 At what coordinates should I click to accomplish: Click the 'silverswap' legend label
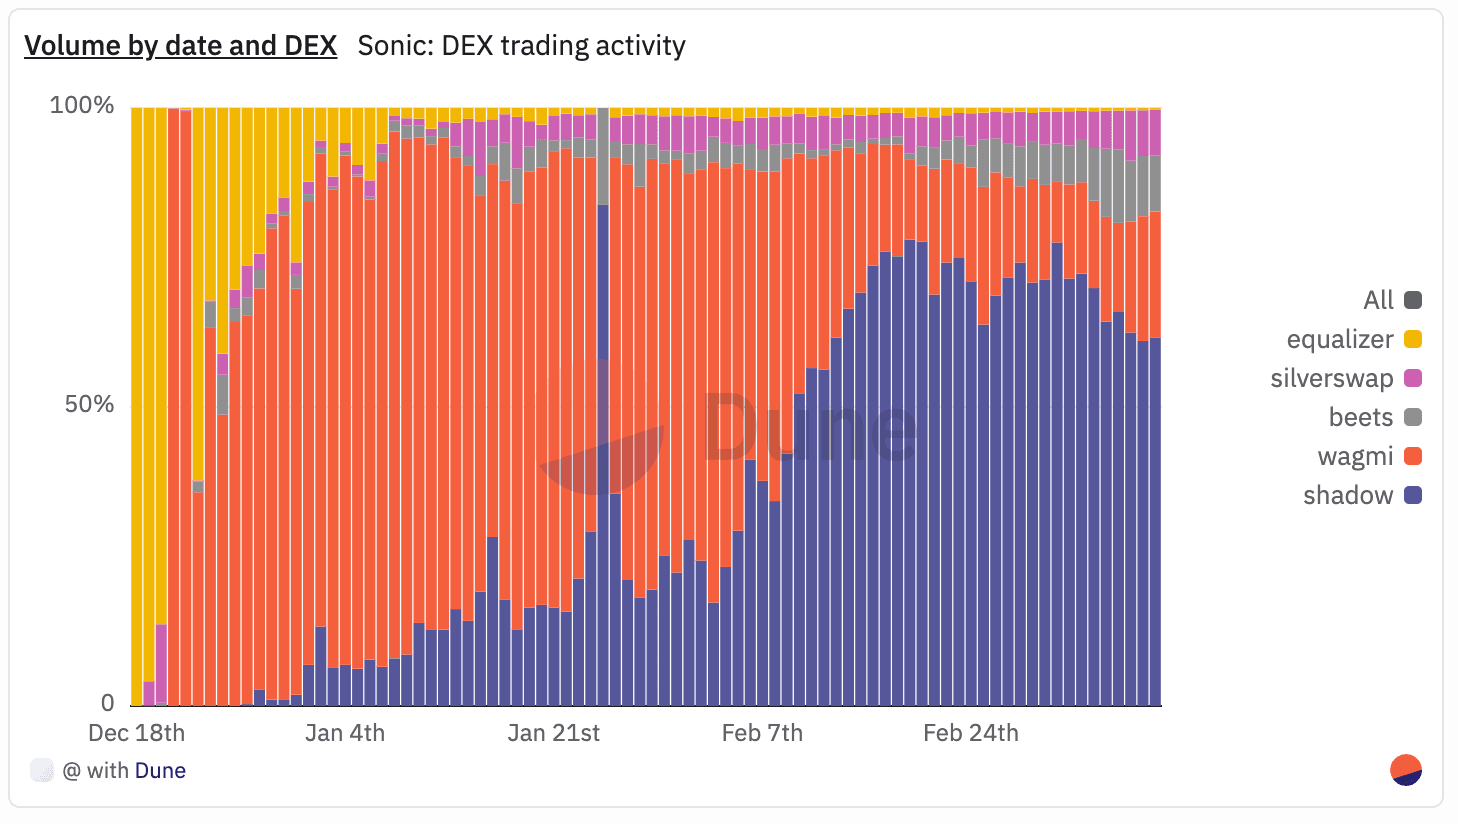pos(1331,378)
